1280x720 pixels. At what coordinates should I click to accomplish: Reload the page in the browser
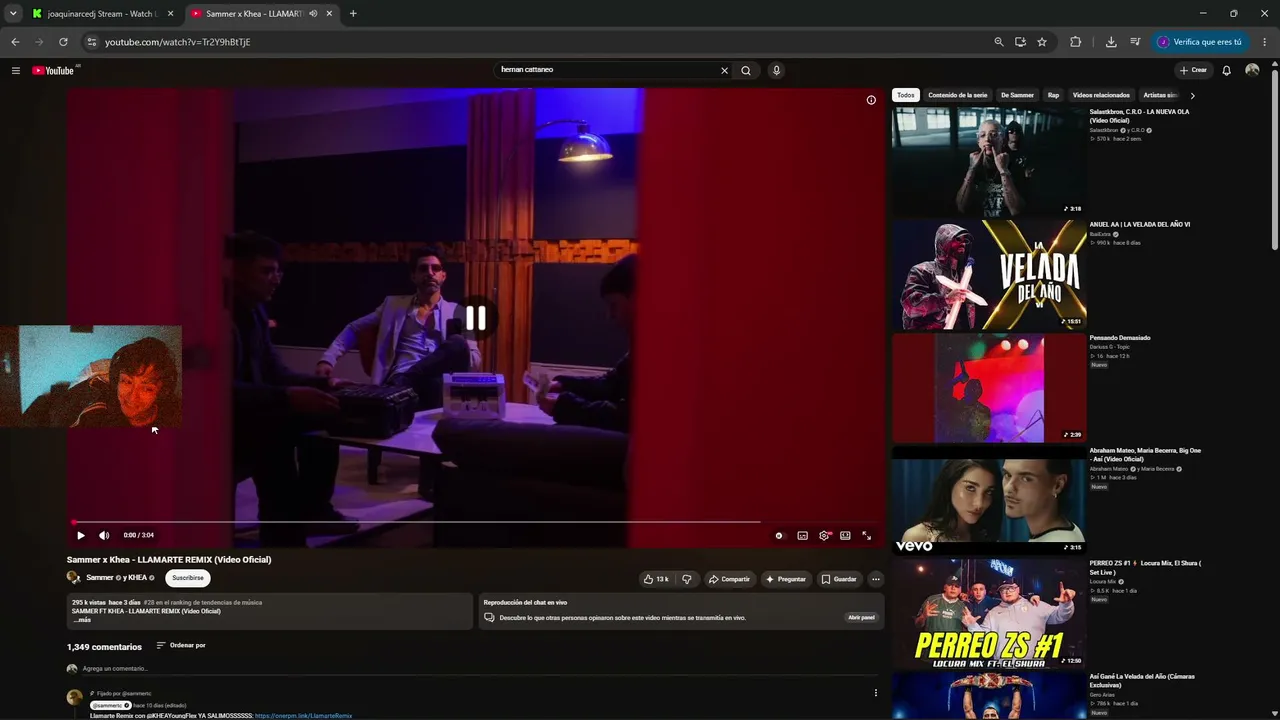(x=63, y=42)
